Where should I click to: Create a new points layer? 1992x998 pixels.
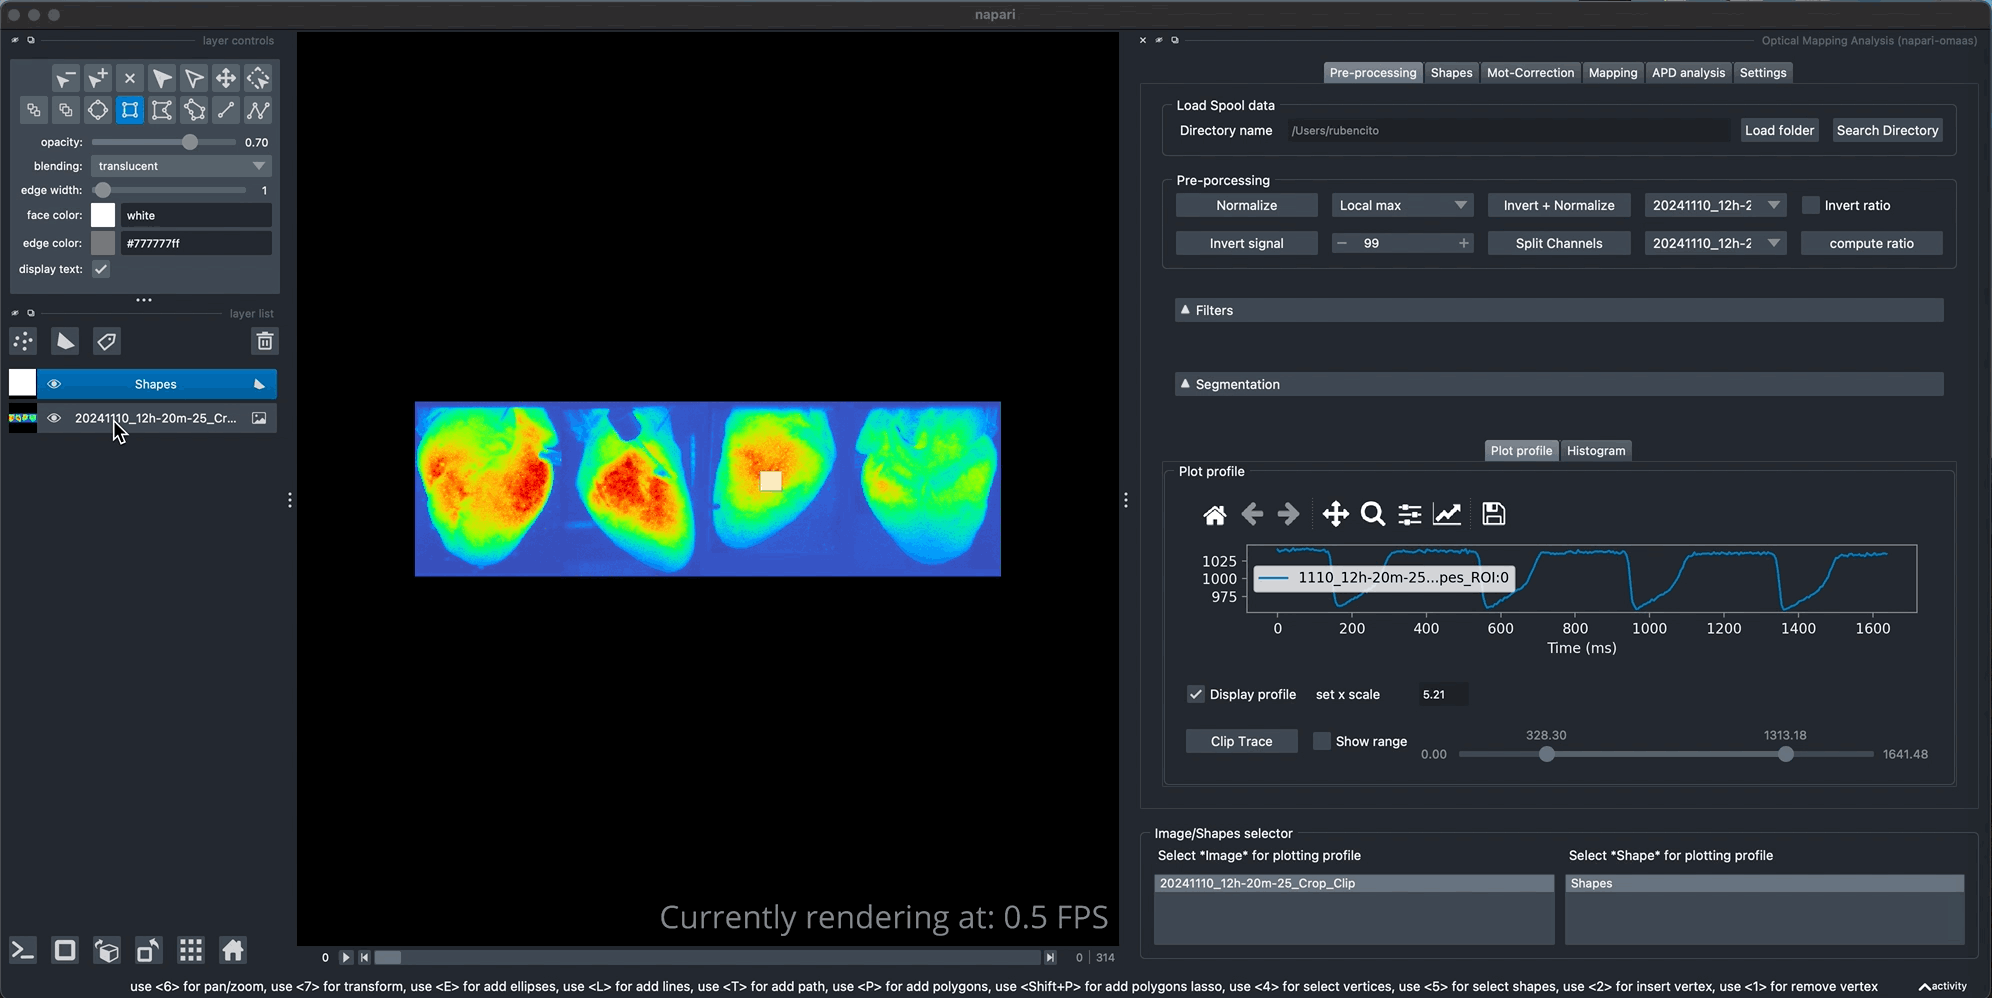(x=23, y=342)
